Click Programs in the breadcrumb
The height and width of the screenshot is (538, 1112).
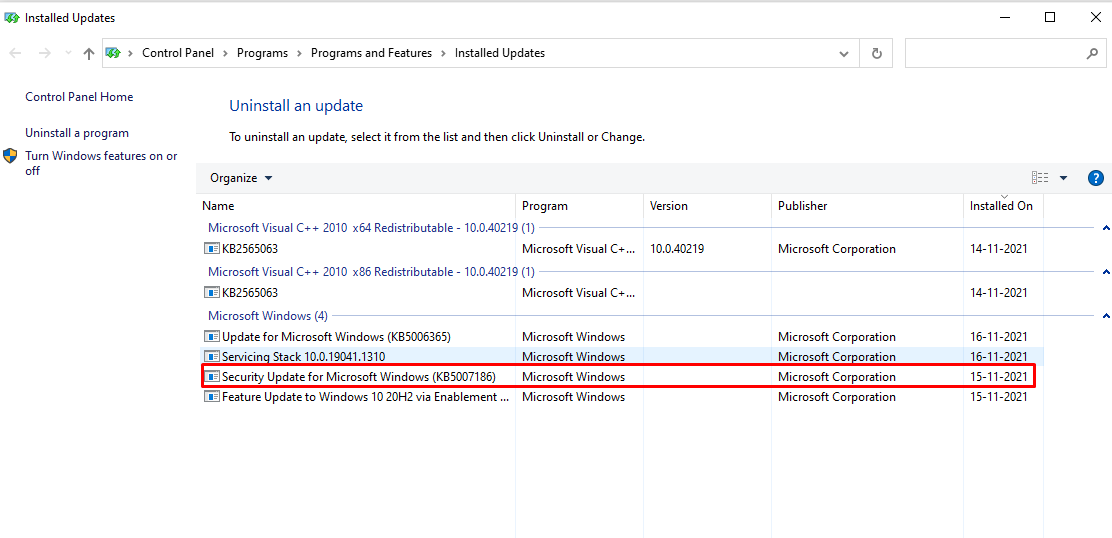point(262,53)
